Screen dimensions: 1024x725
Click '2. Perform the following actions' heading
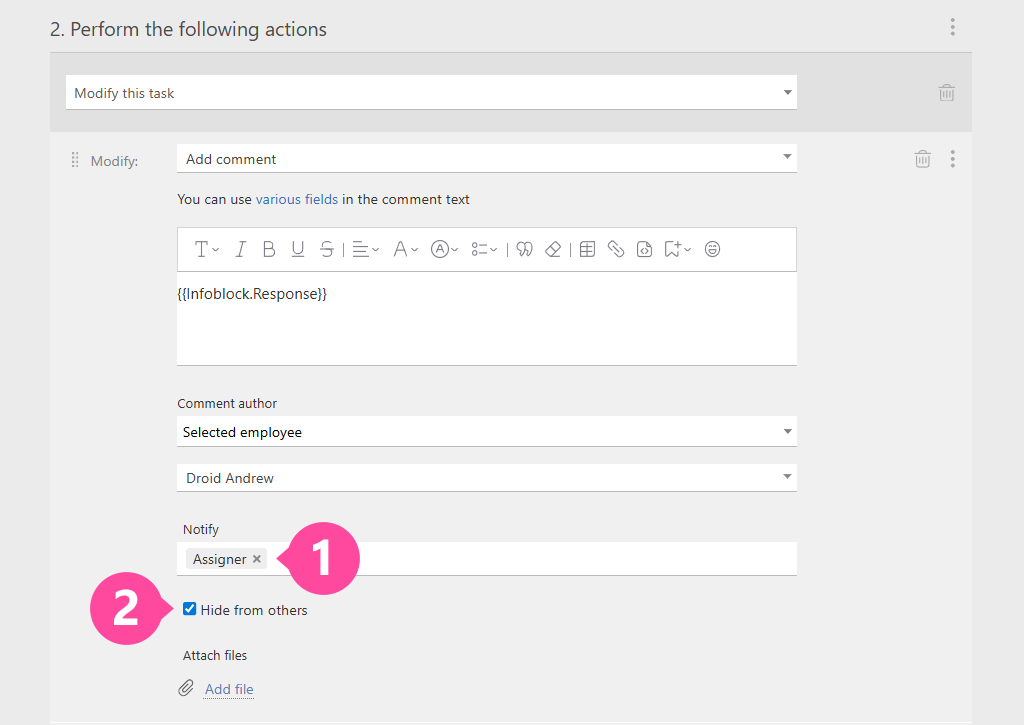(188, 29)
